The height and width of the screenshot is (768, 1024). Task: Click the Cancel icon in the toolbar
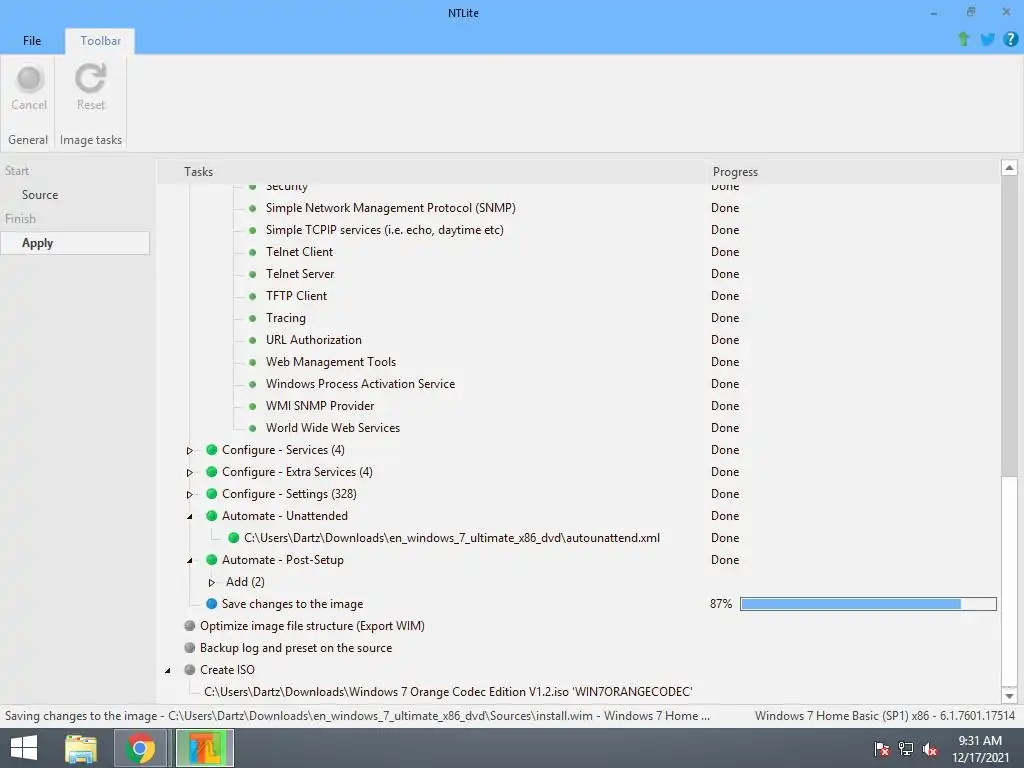coord(29,79)
